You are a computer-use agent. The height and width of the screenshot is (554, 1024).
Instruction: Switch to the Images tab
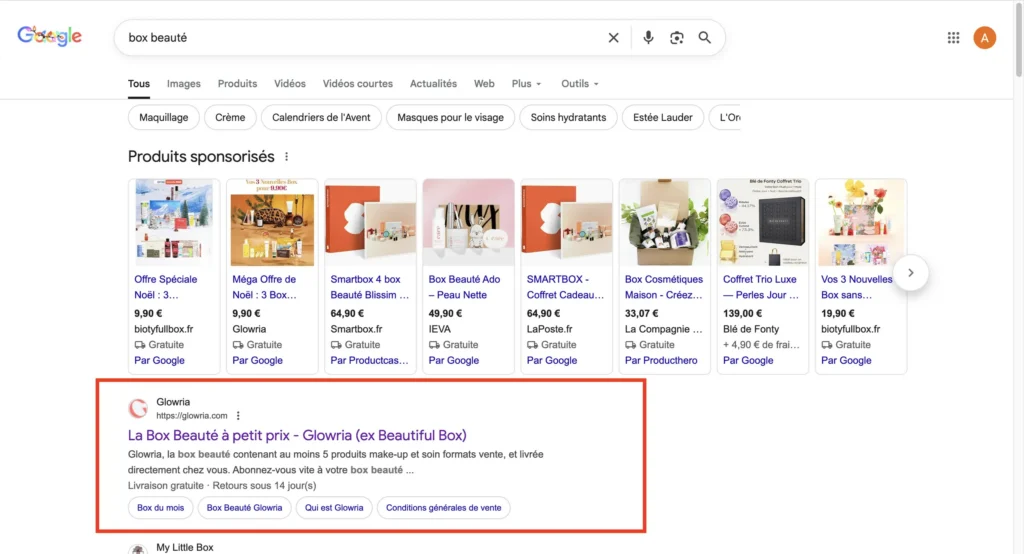[184, 84]
